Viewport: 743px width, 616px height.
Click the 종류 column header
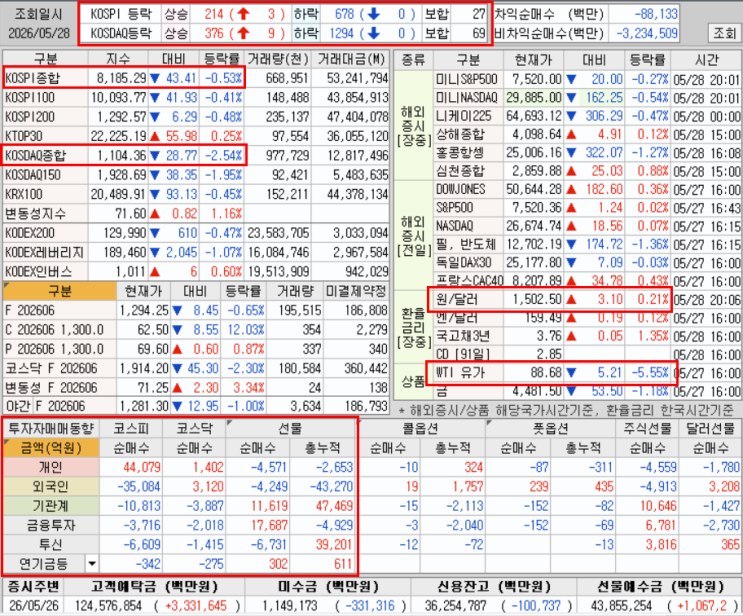(413, 60)
